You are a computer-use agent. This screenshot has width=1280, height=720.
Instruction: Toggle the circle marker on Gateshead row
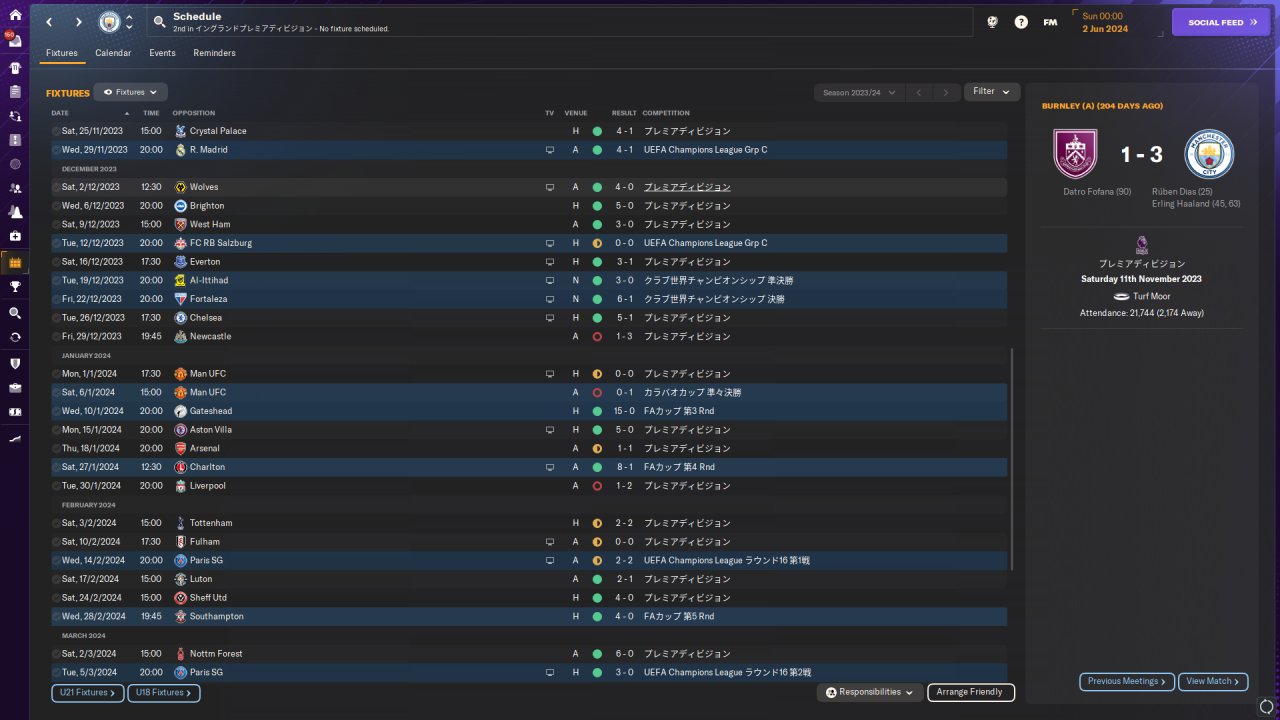[x=56, y=411]
